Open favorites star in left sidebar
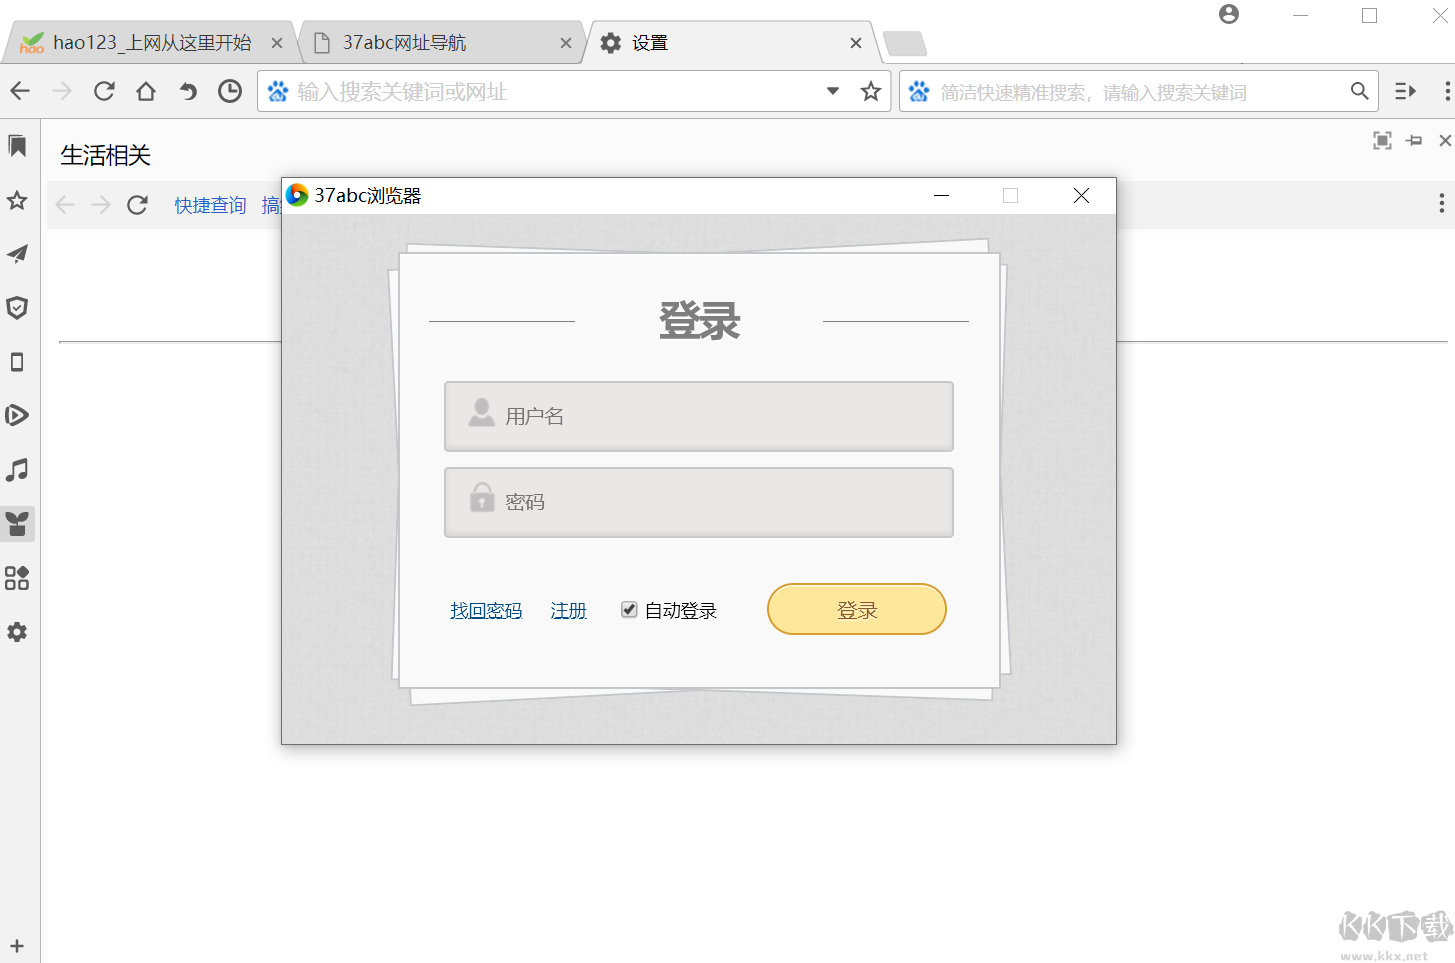The height and width of the screenshot is (963, 1455). pyautogui.click(x=17, y=200)
